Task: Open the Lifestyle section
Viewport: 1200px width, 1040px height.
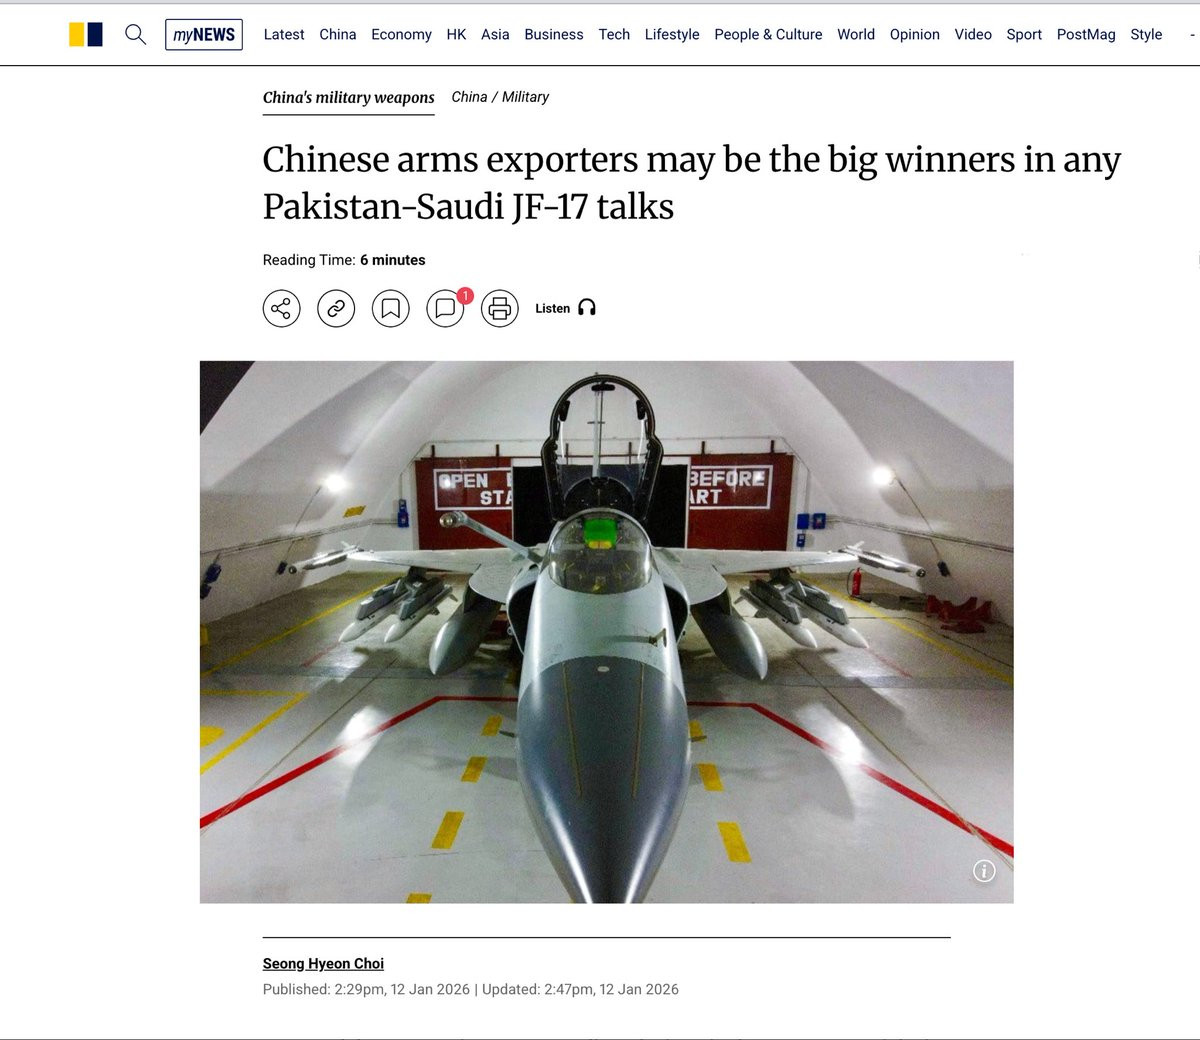Action: 672,34
